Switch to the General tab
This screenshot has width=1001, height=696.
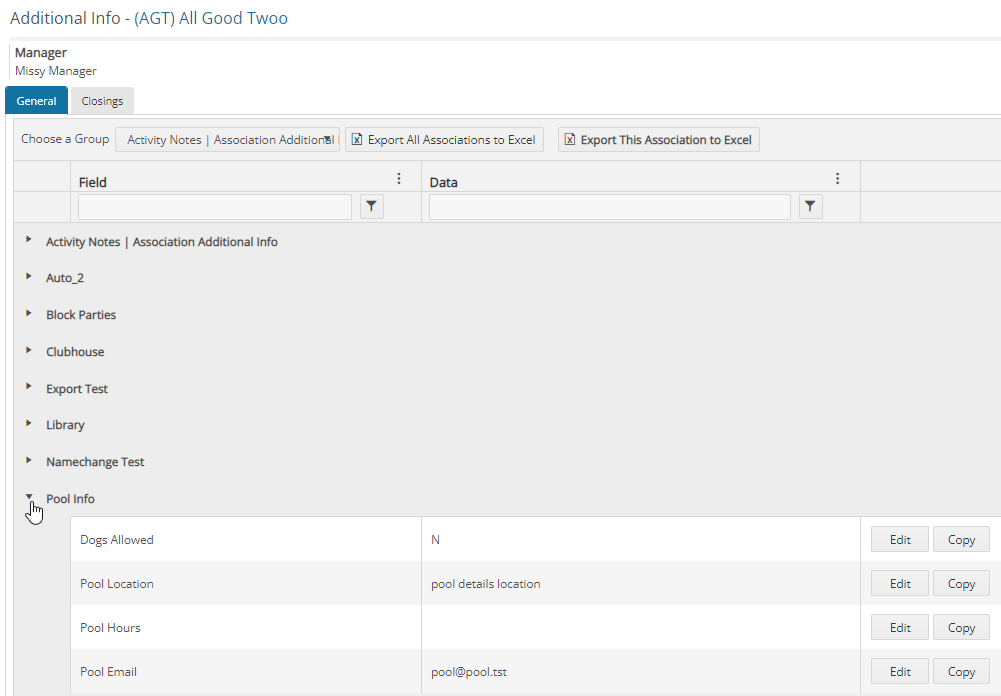36,101
